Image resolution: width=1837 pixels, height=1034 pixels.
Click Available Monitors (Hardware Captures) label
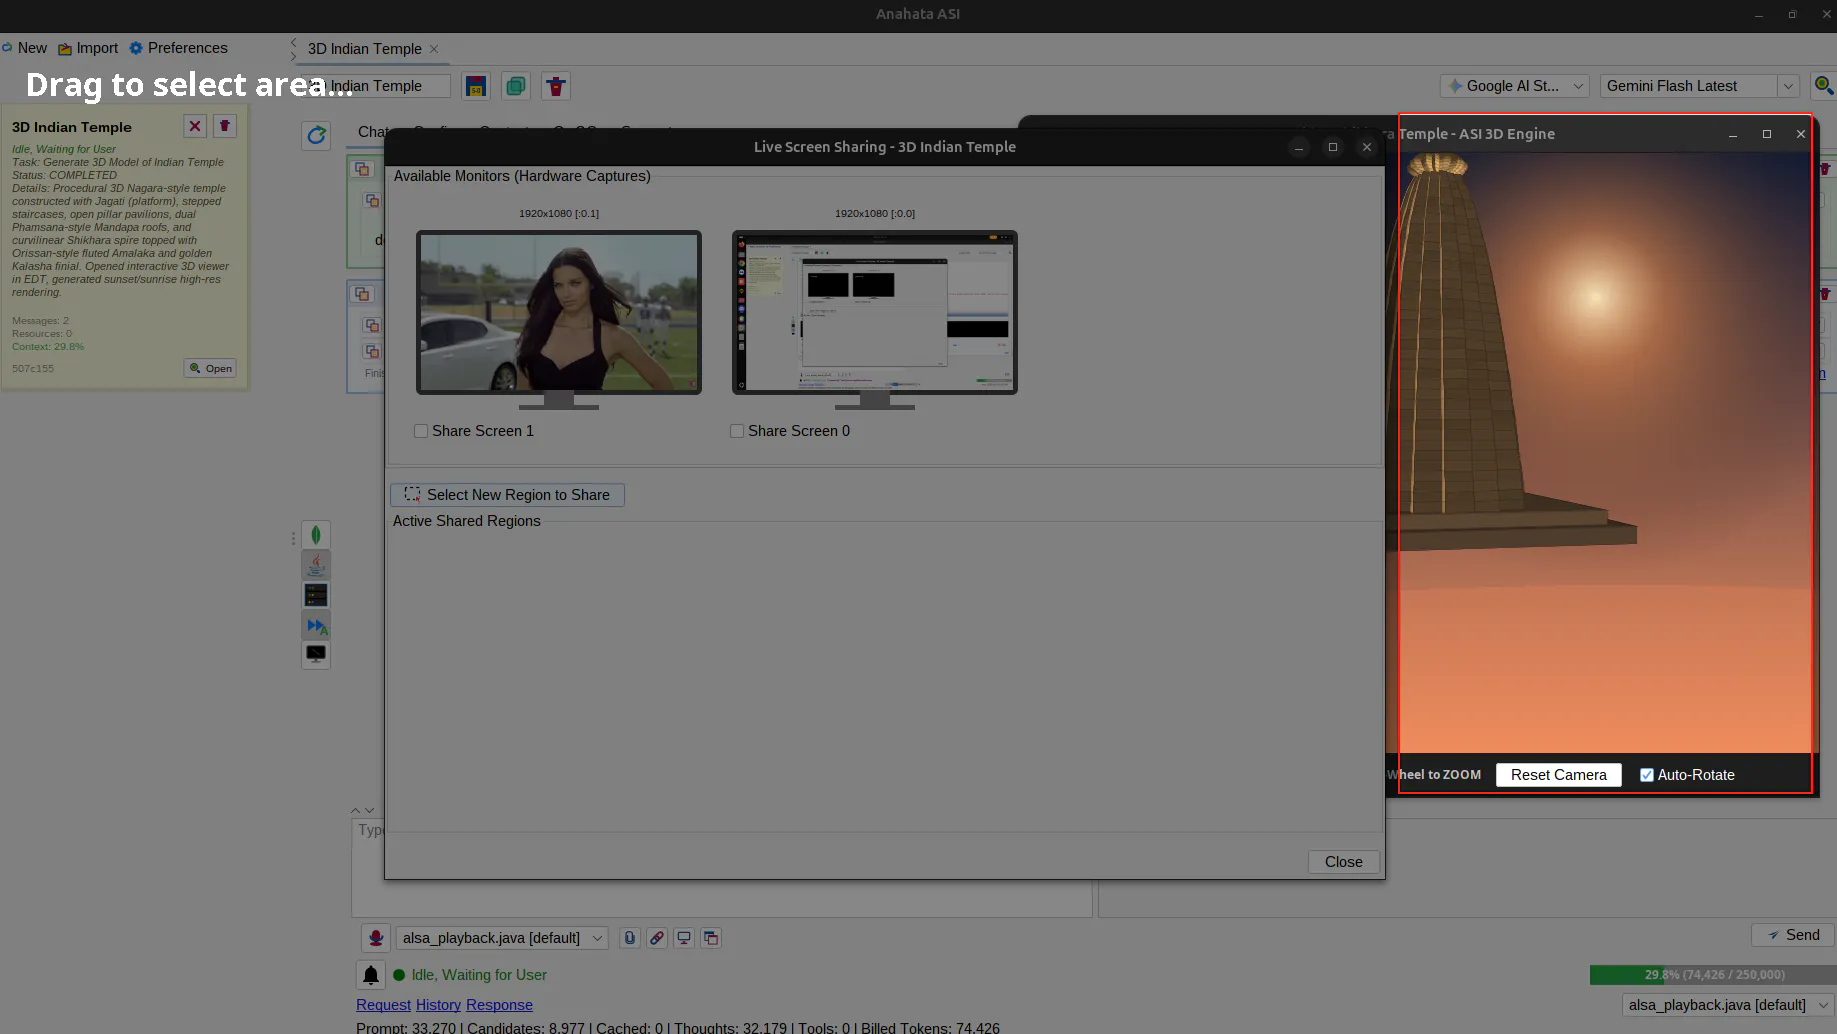522,176
